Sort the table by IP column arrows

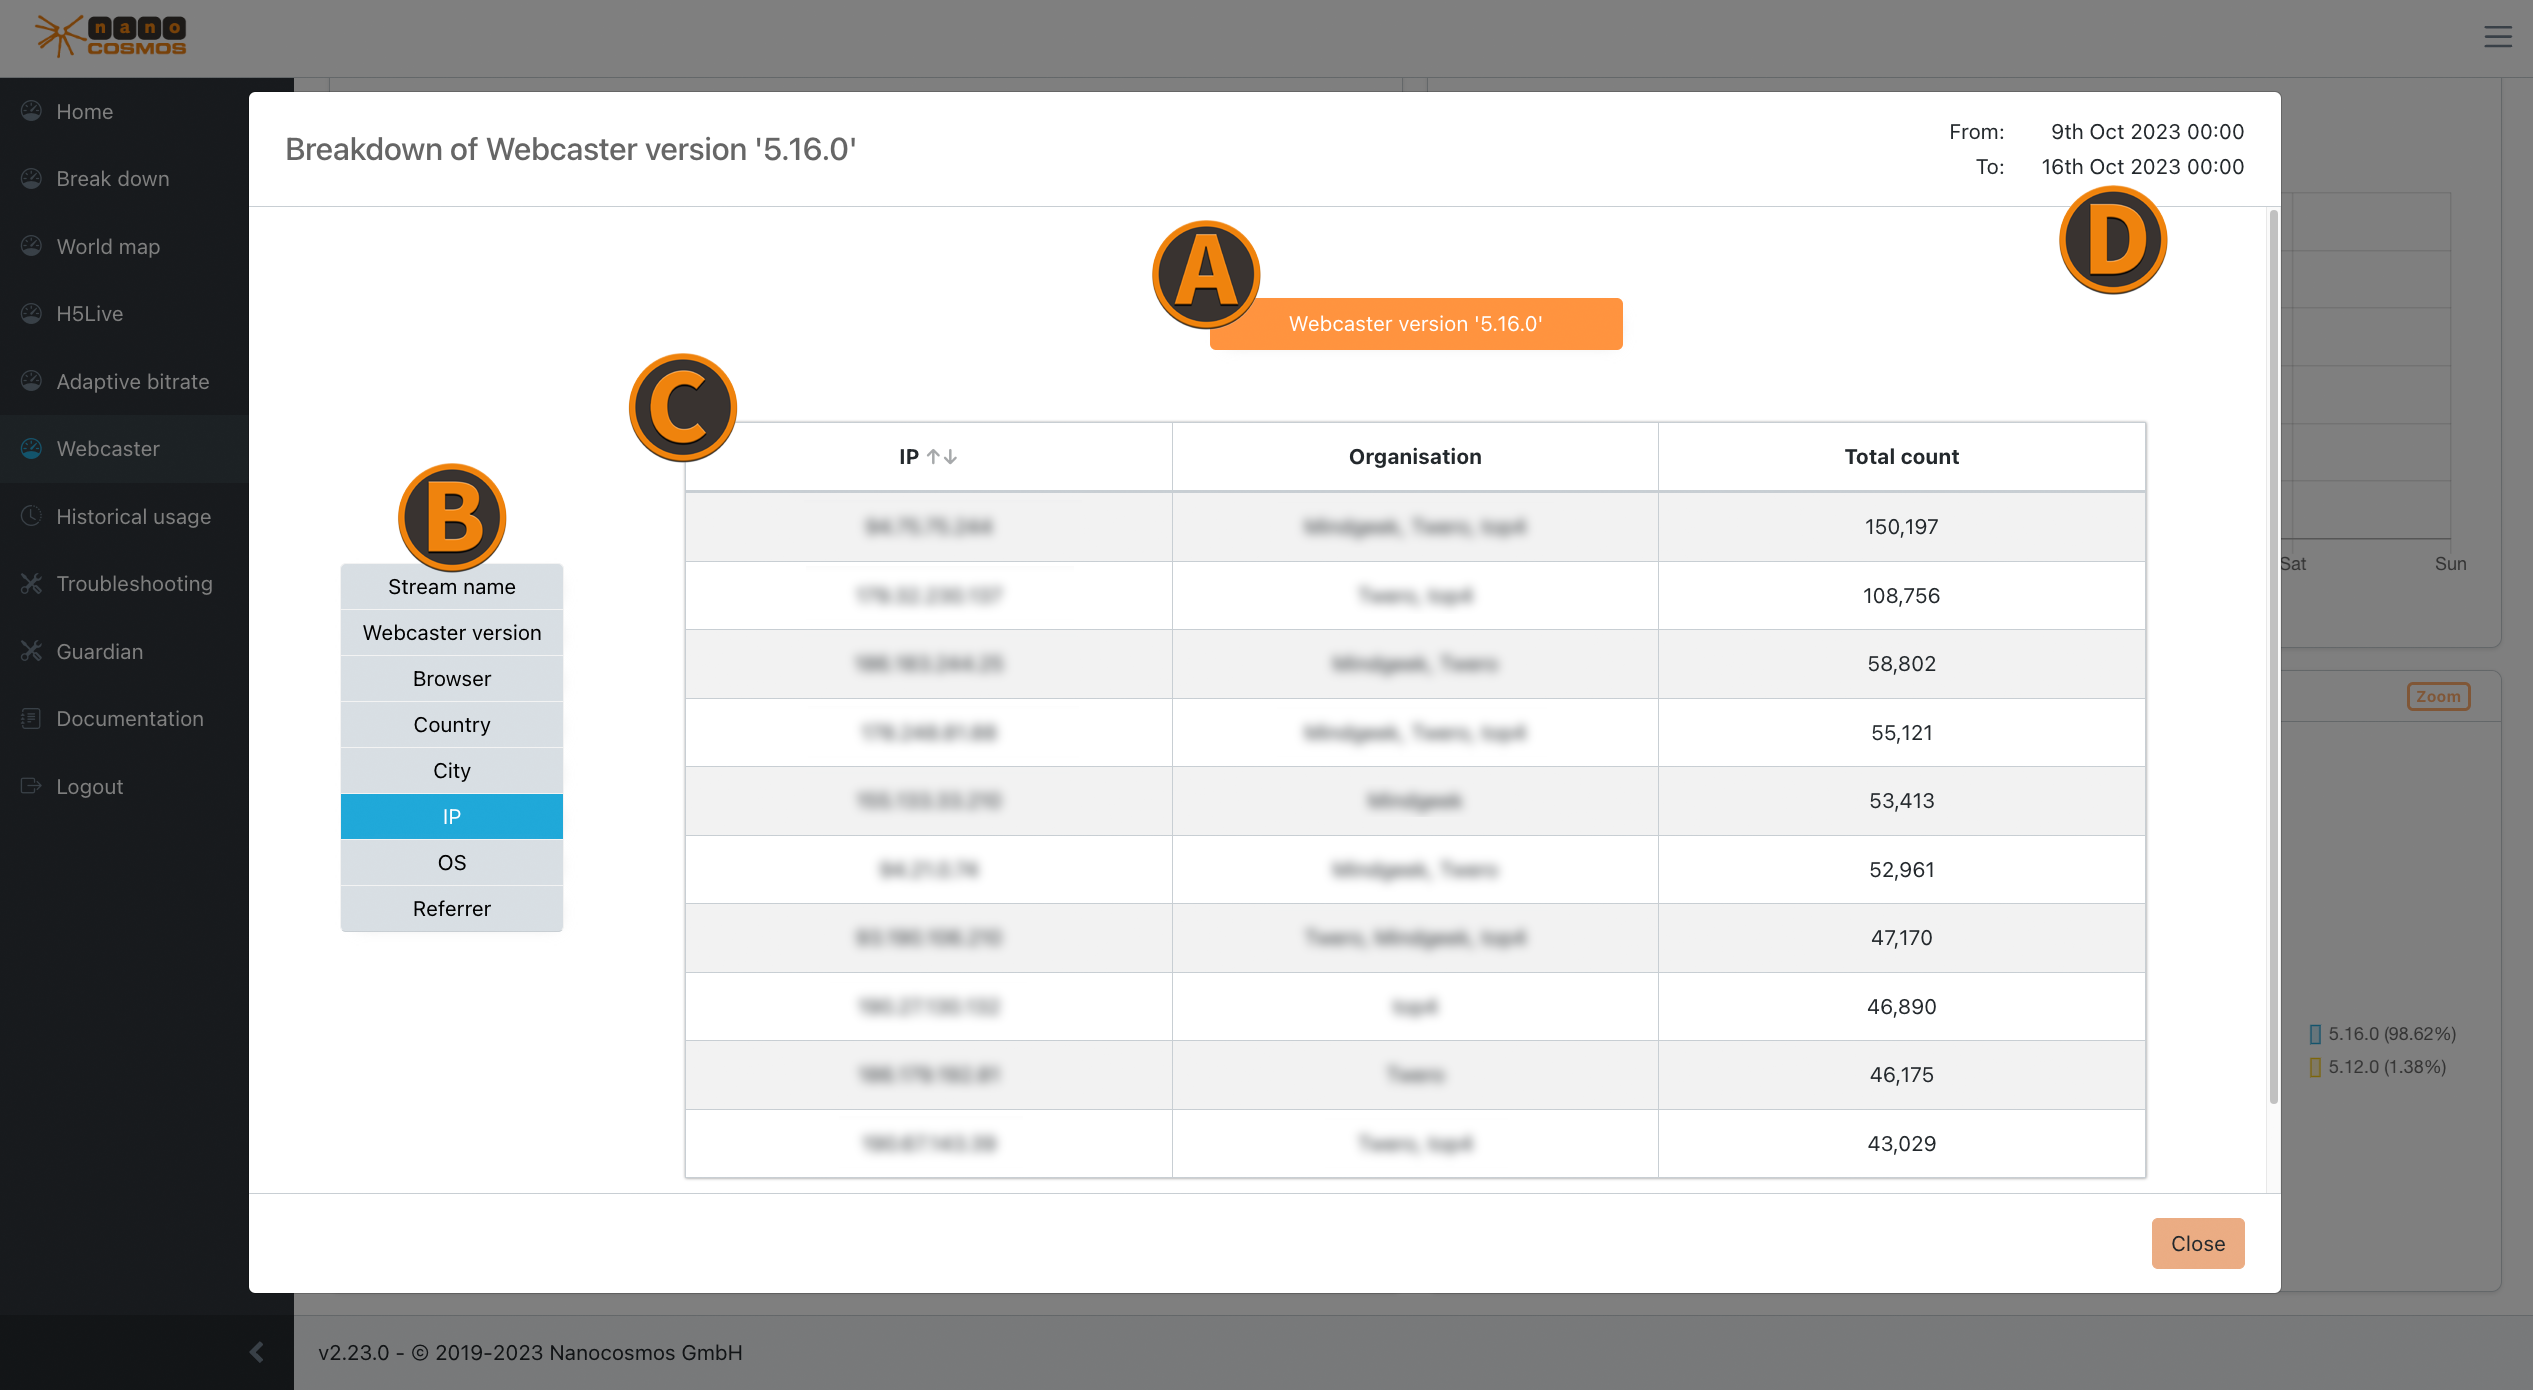[x=942, y=457]
